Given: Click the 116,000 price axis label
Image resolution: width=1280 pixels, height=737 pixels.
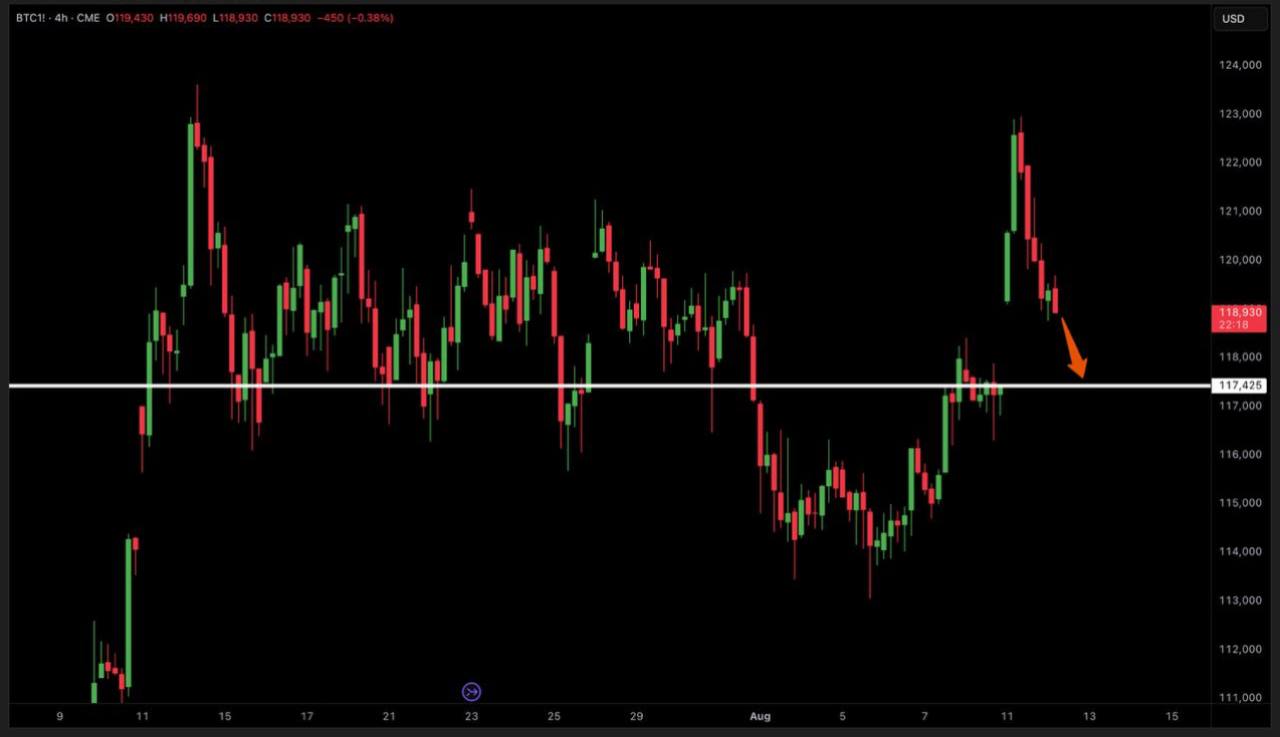Looking at the screenshot, I should (1240, 455).
